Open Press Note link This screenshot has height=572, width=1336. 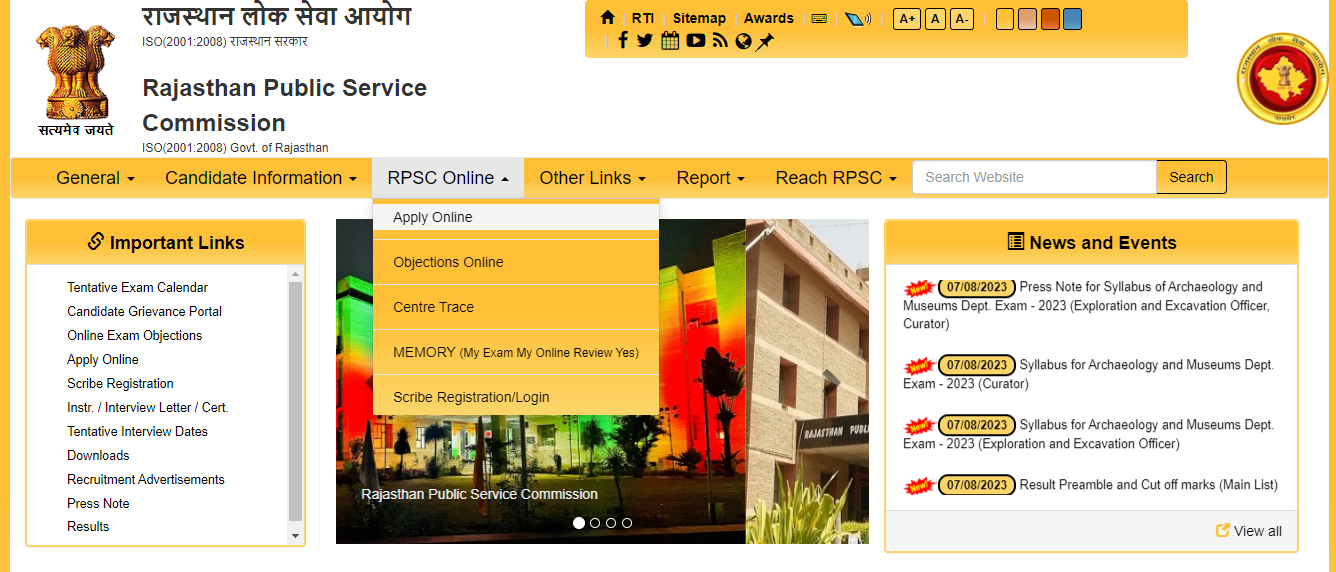(x=98, y=503)
